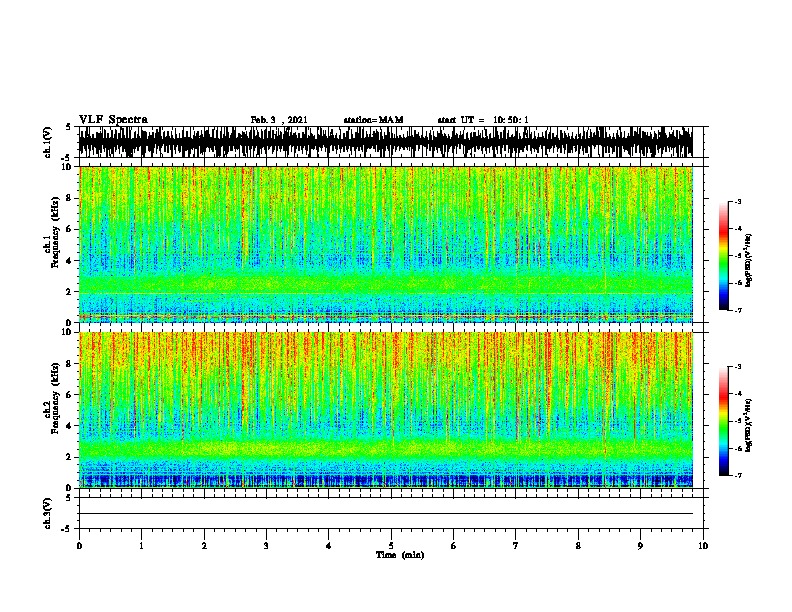Screen dimensions: 792x612
Task: Click the 5 tick on time axis
Action: coord(391,545)
